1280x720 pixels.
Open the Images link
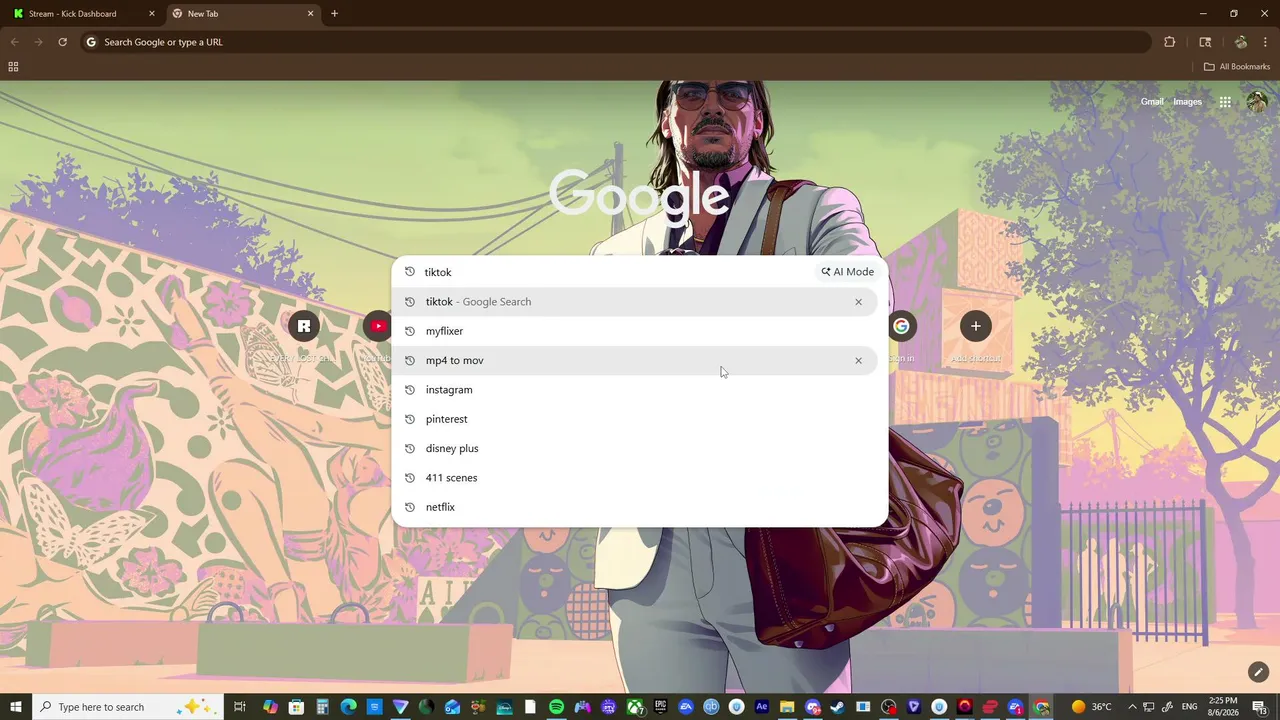(1187, 102)
